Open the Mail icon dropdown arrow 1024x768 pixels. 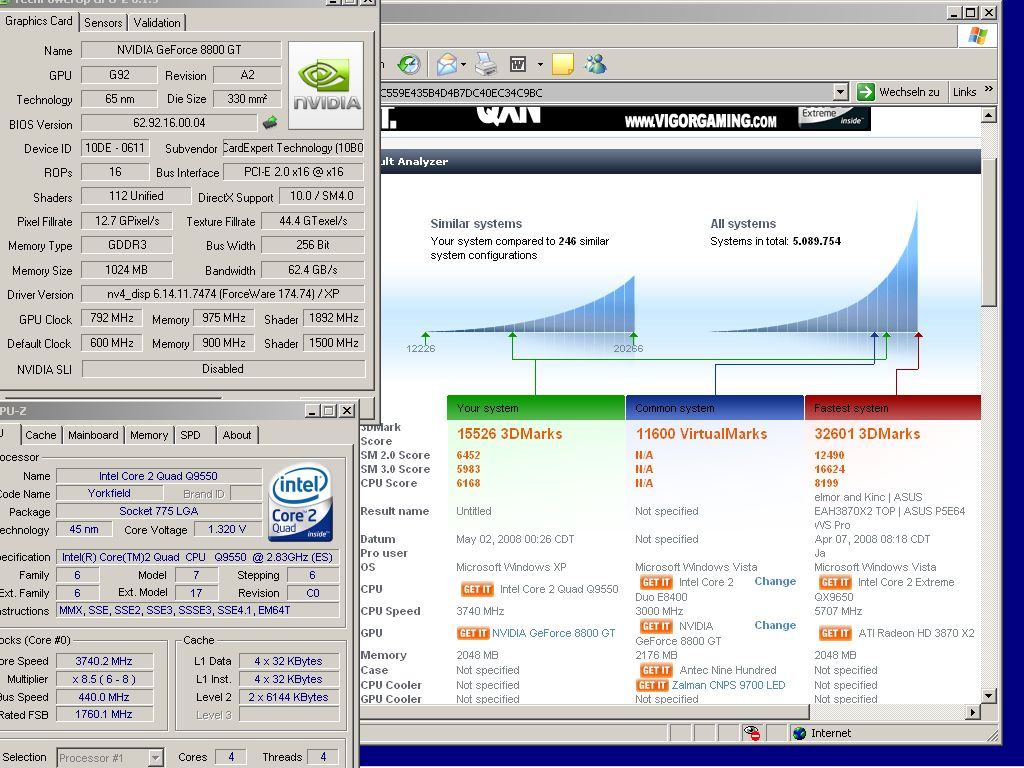pos(463,64)
